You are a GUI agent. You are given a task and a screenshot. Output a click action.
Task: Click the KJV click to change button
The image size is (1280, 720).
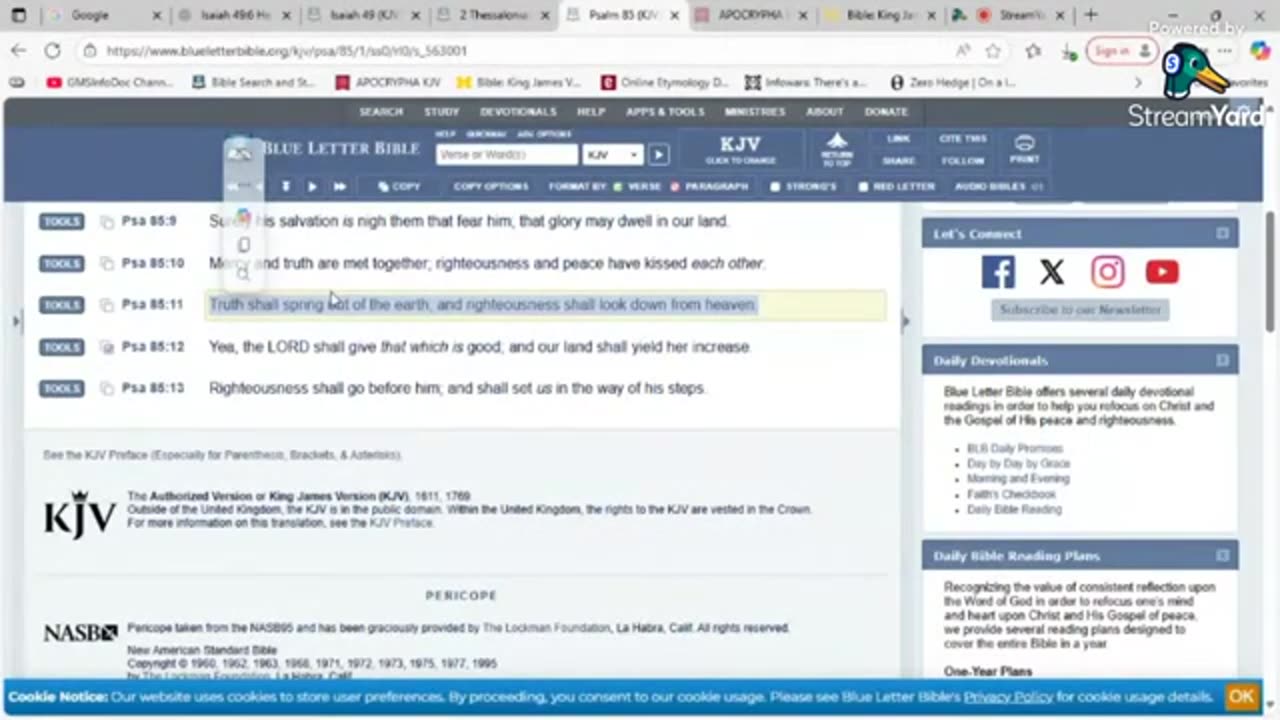[740, 150]
